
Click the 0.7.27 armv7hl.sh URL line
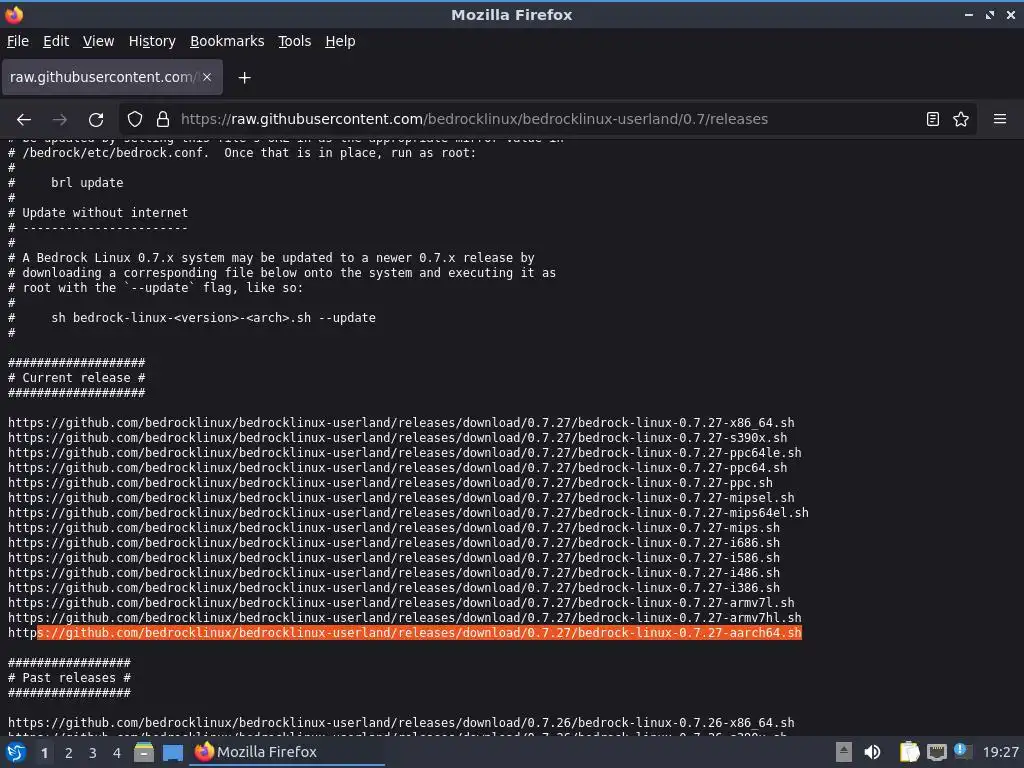tap(404, 618)
